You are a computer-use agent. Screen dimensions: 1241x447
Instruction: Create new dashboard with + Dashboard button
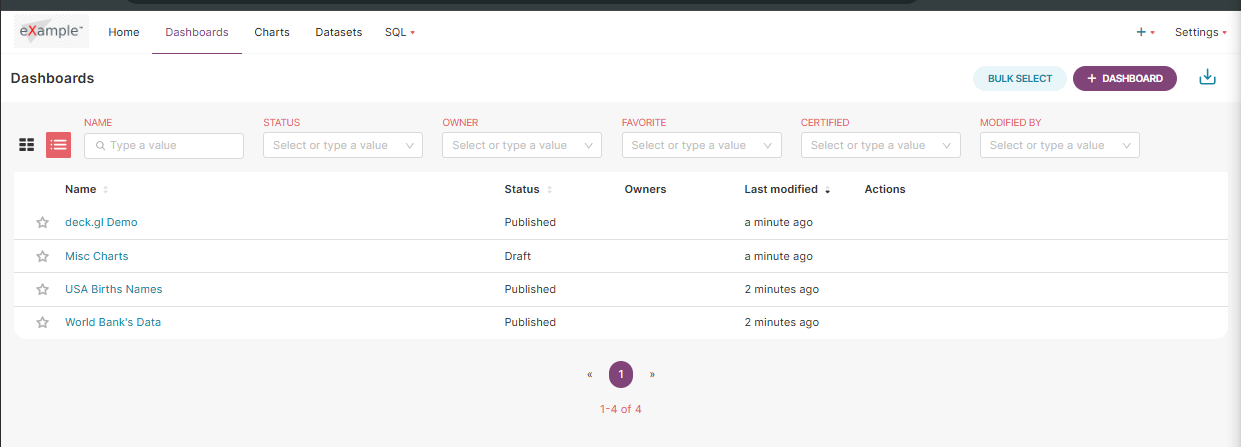1125,78
